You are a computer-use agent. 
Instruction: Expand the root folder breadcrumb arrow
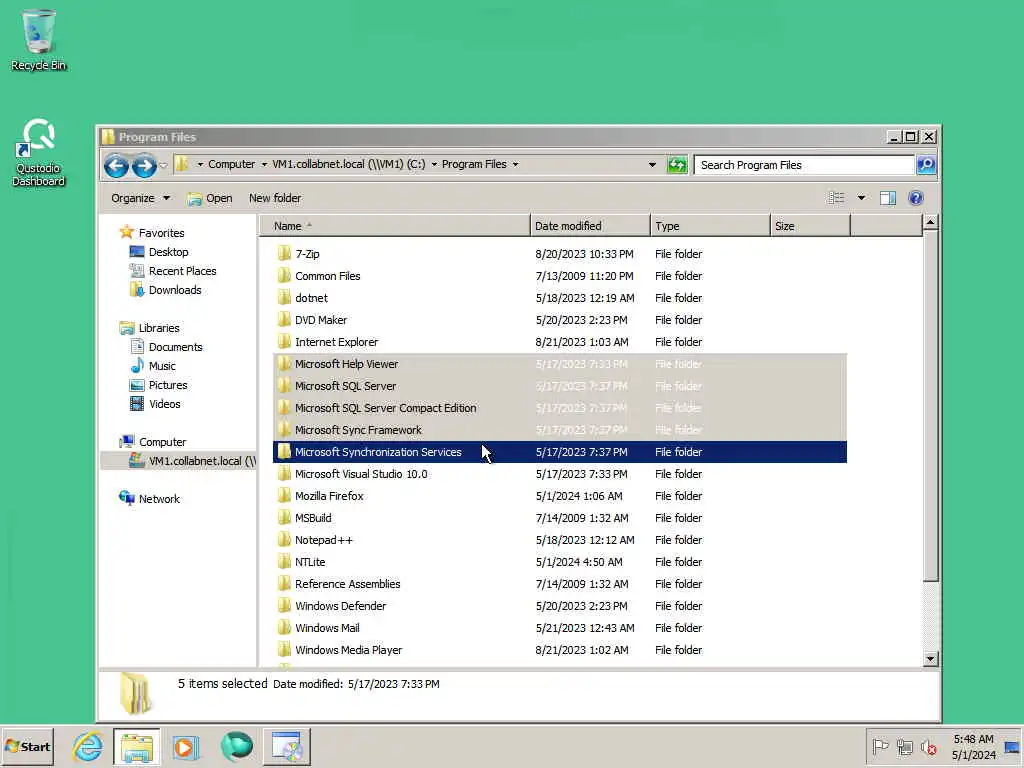[200, 165]
